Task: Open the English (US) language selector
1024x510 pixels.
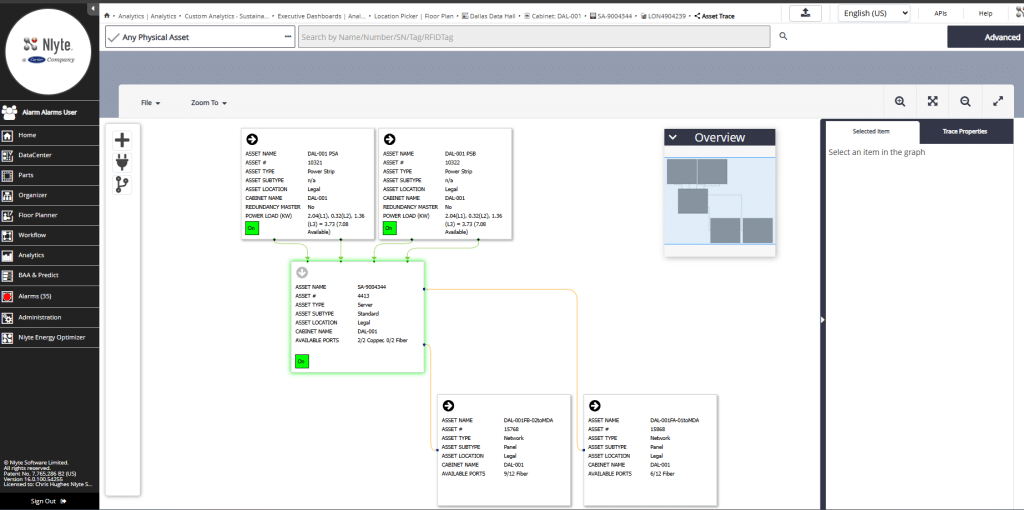Action: (x=874, y=13)
